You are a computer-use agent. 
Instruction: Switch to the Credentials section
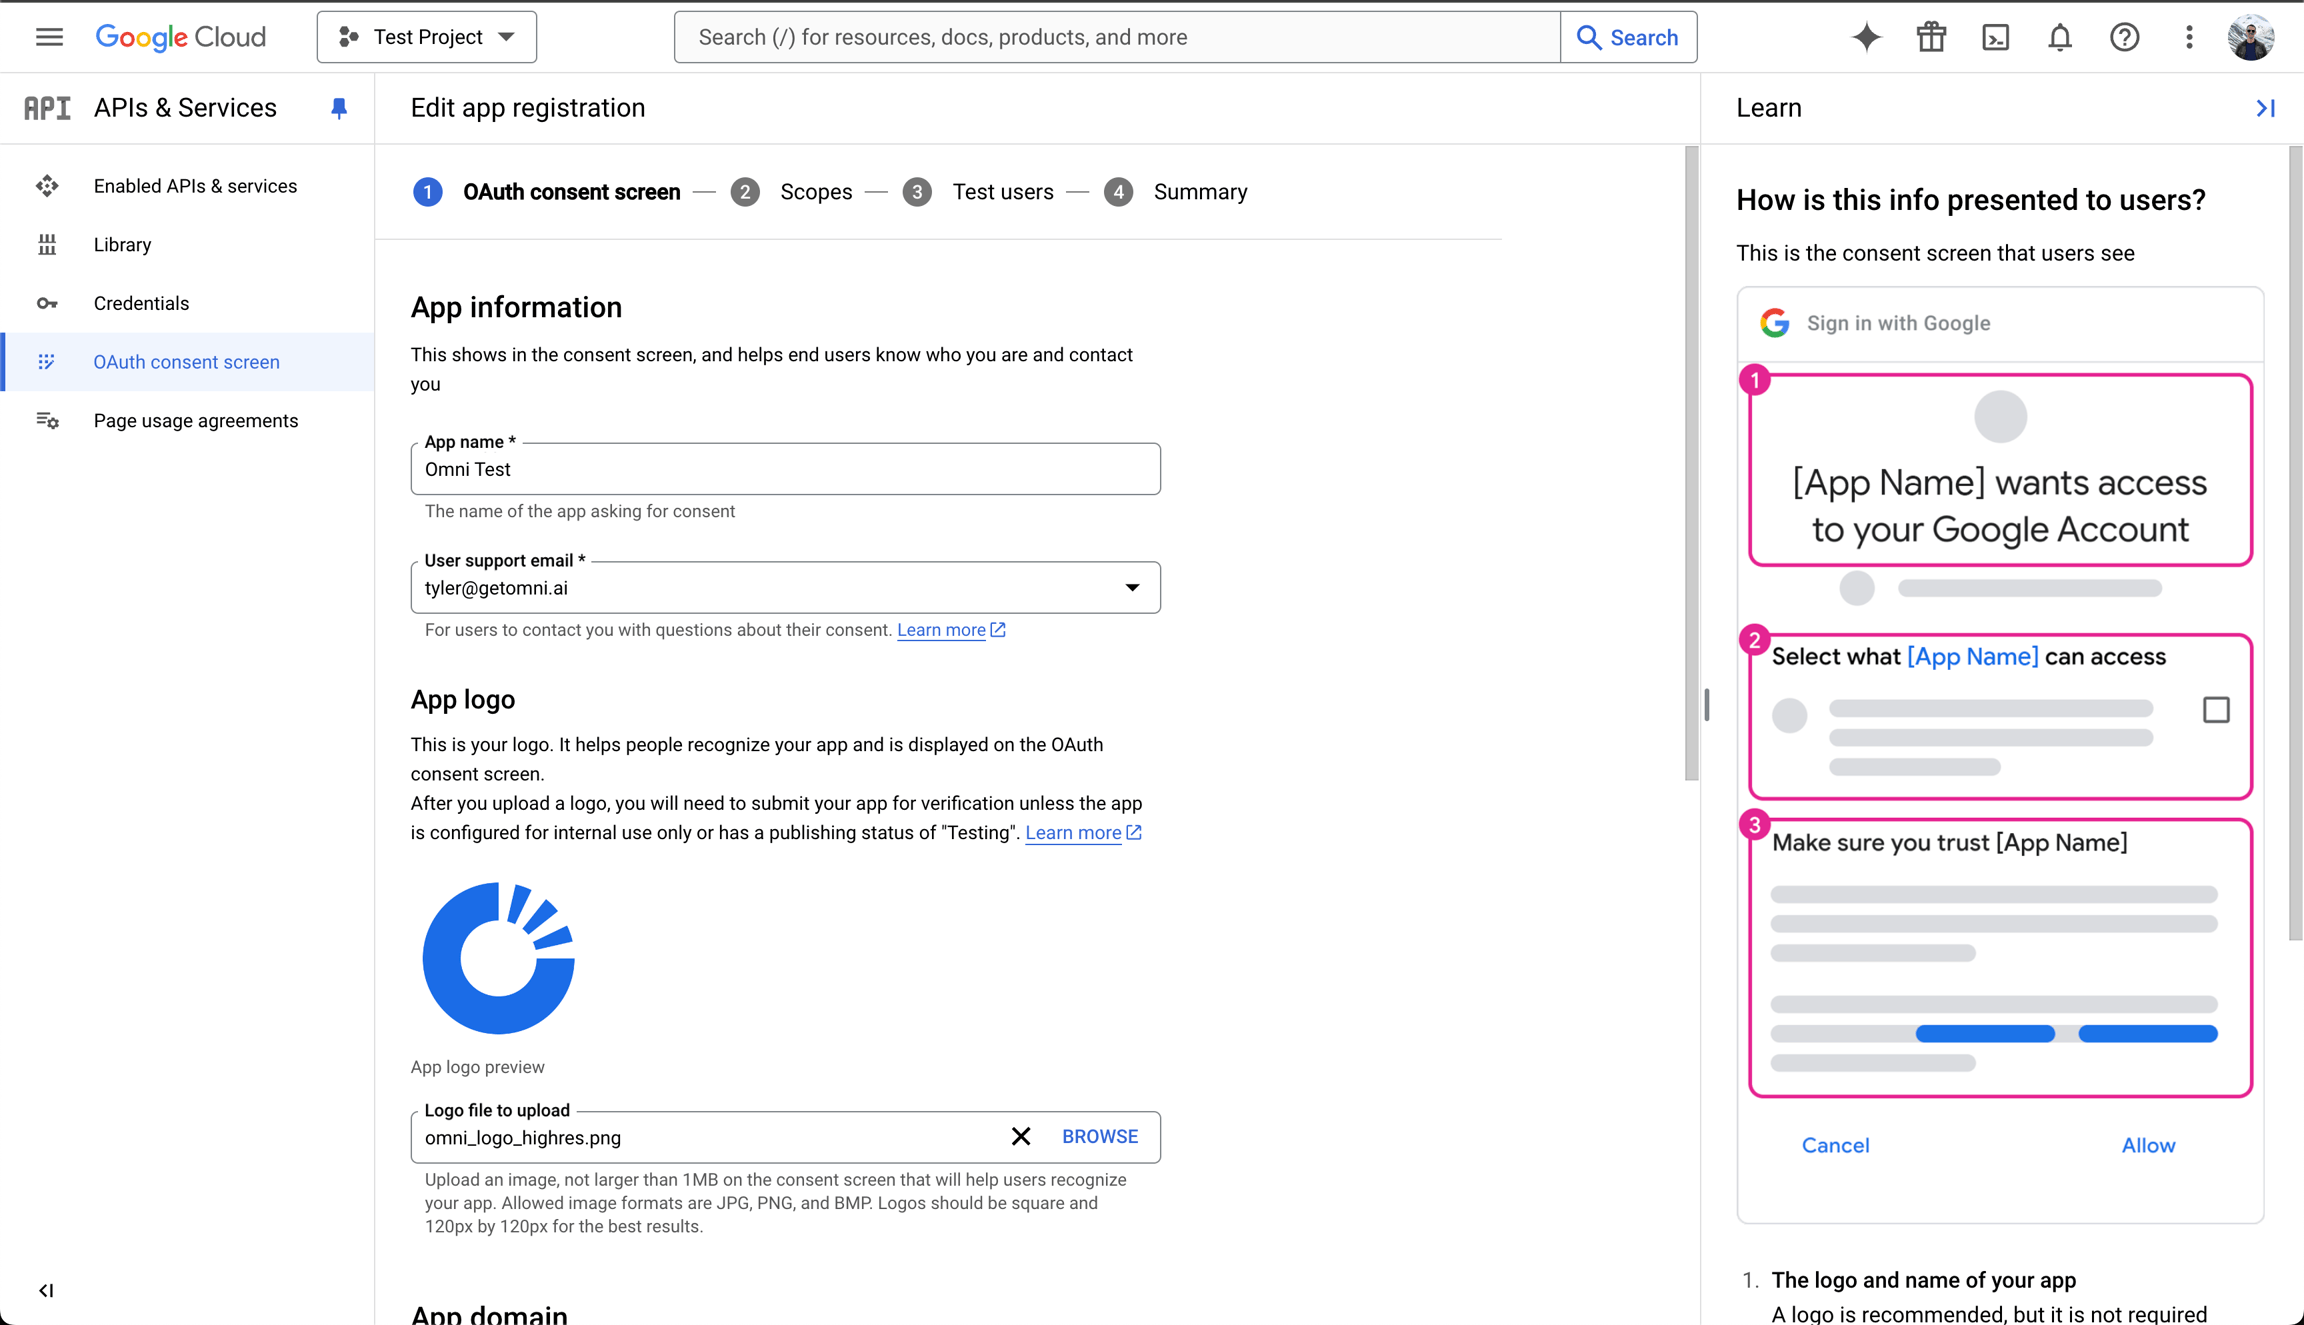[141, 302]
